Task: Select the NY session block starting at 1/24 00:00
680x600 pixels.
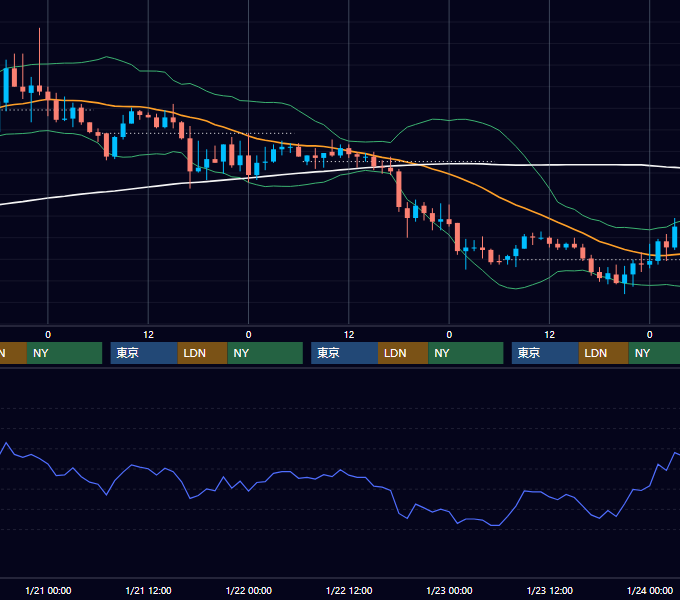Action: tap(654, 353)
